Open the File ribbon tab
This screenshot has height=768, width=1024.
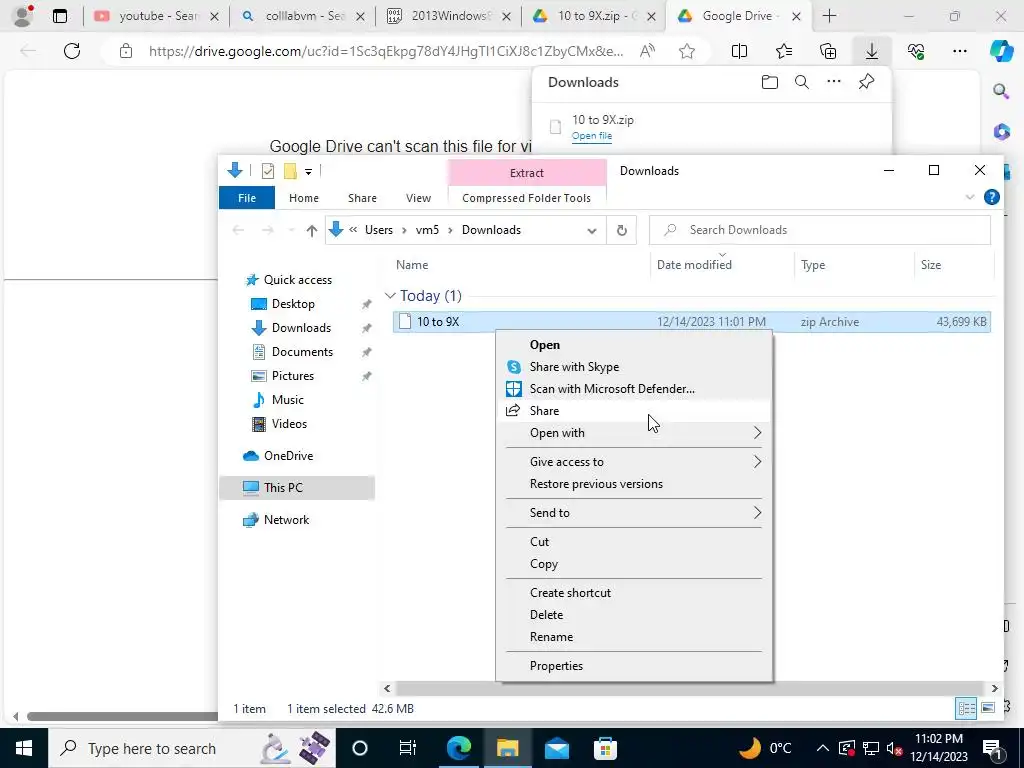coord(247,198)
